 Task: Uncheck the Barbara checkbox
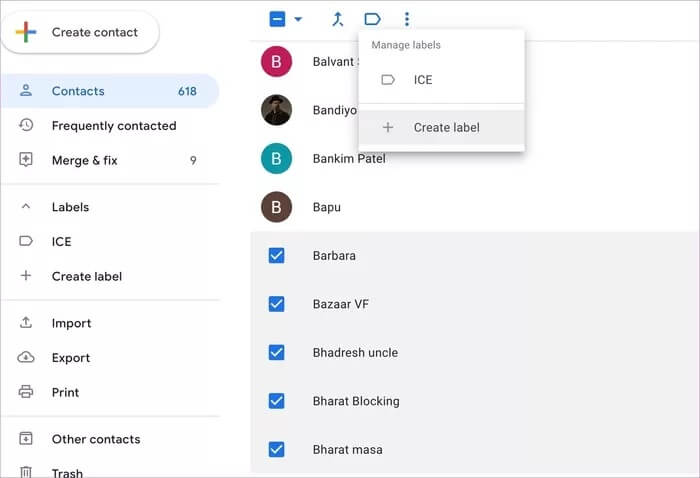pos(277,256)
